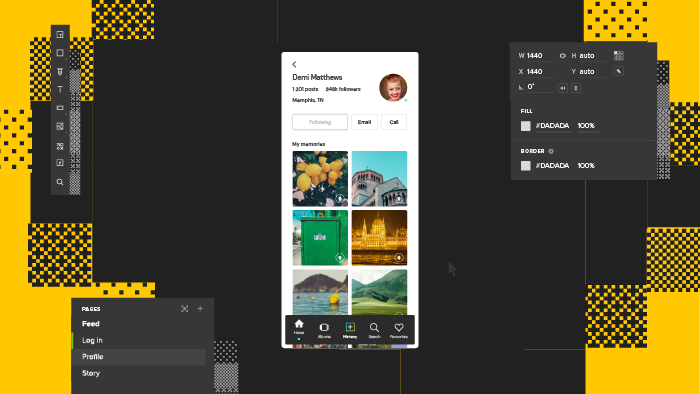Toggle aspect ratio lock between W and H
Screen dimensions: 700x394
(562, 56)
